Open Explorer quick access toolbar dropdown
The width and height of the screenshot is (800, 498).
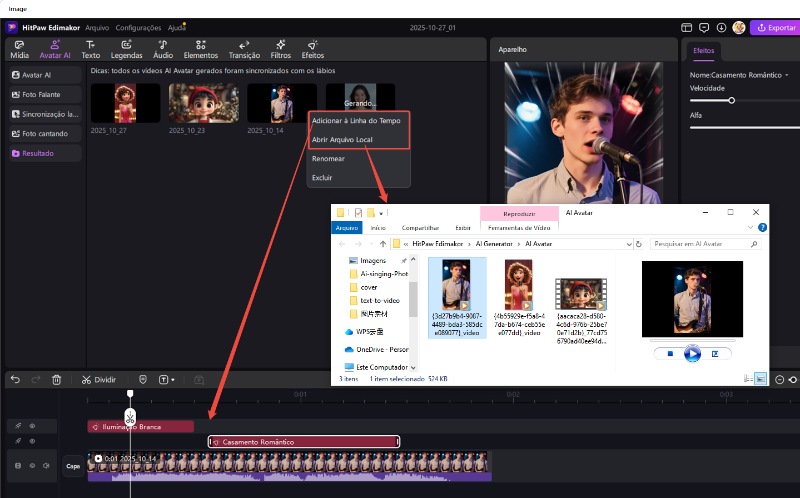(381, 213)
